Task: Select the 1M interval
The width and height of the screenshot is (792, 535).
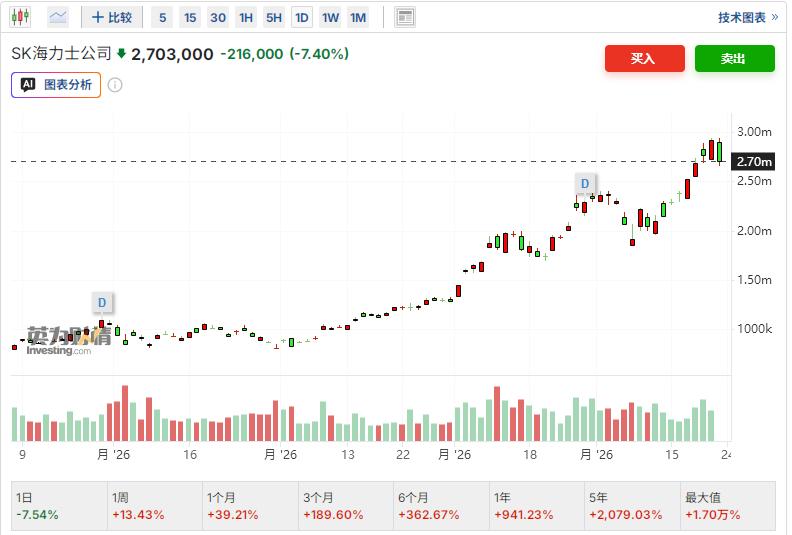Action: (x=358, y=18)
